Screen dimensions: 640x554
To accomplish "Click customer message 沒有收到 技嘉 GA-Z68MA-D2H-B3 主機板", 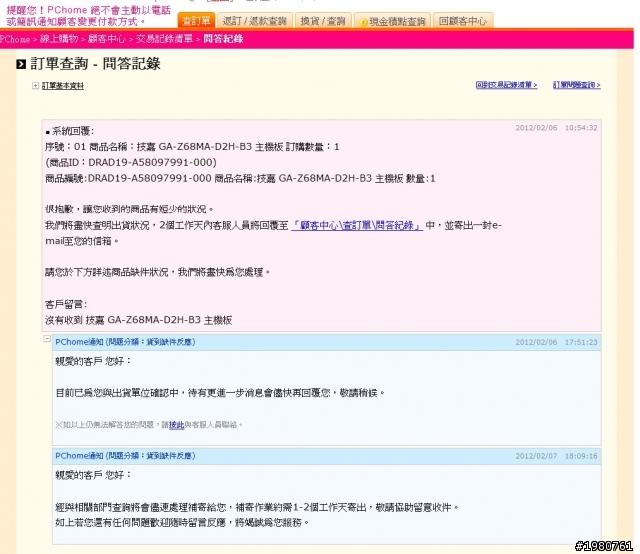I will coord(139,320).
